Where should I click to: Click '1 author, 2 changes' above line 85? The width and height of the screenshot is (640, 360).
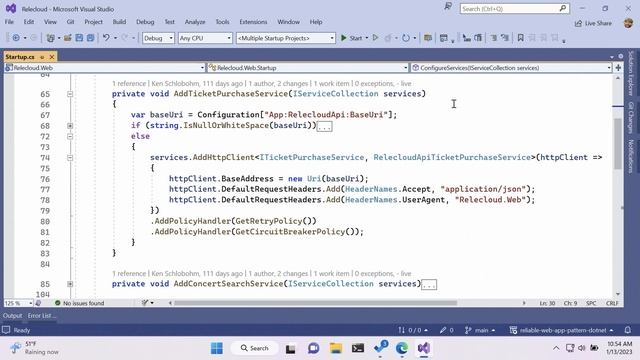[278, 273]
